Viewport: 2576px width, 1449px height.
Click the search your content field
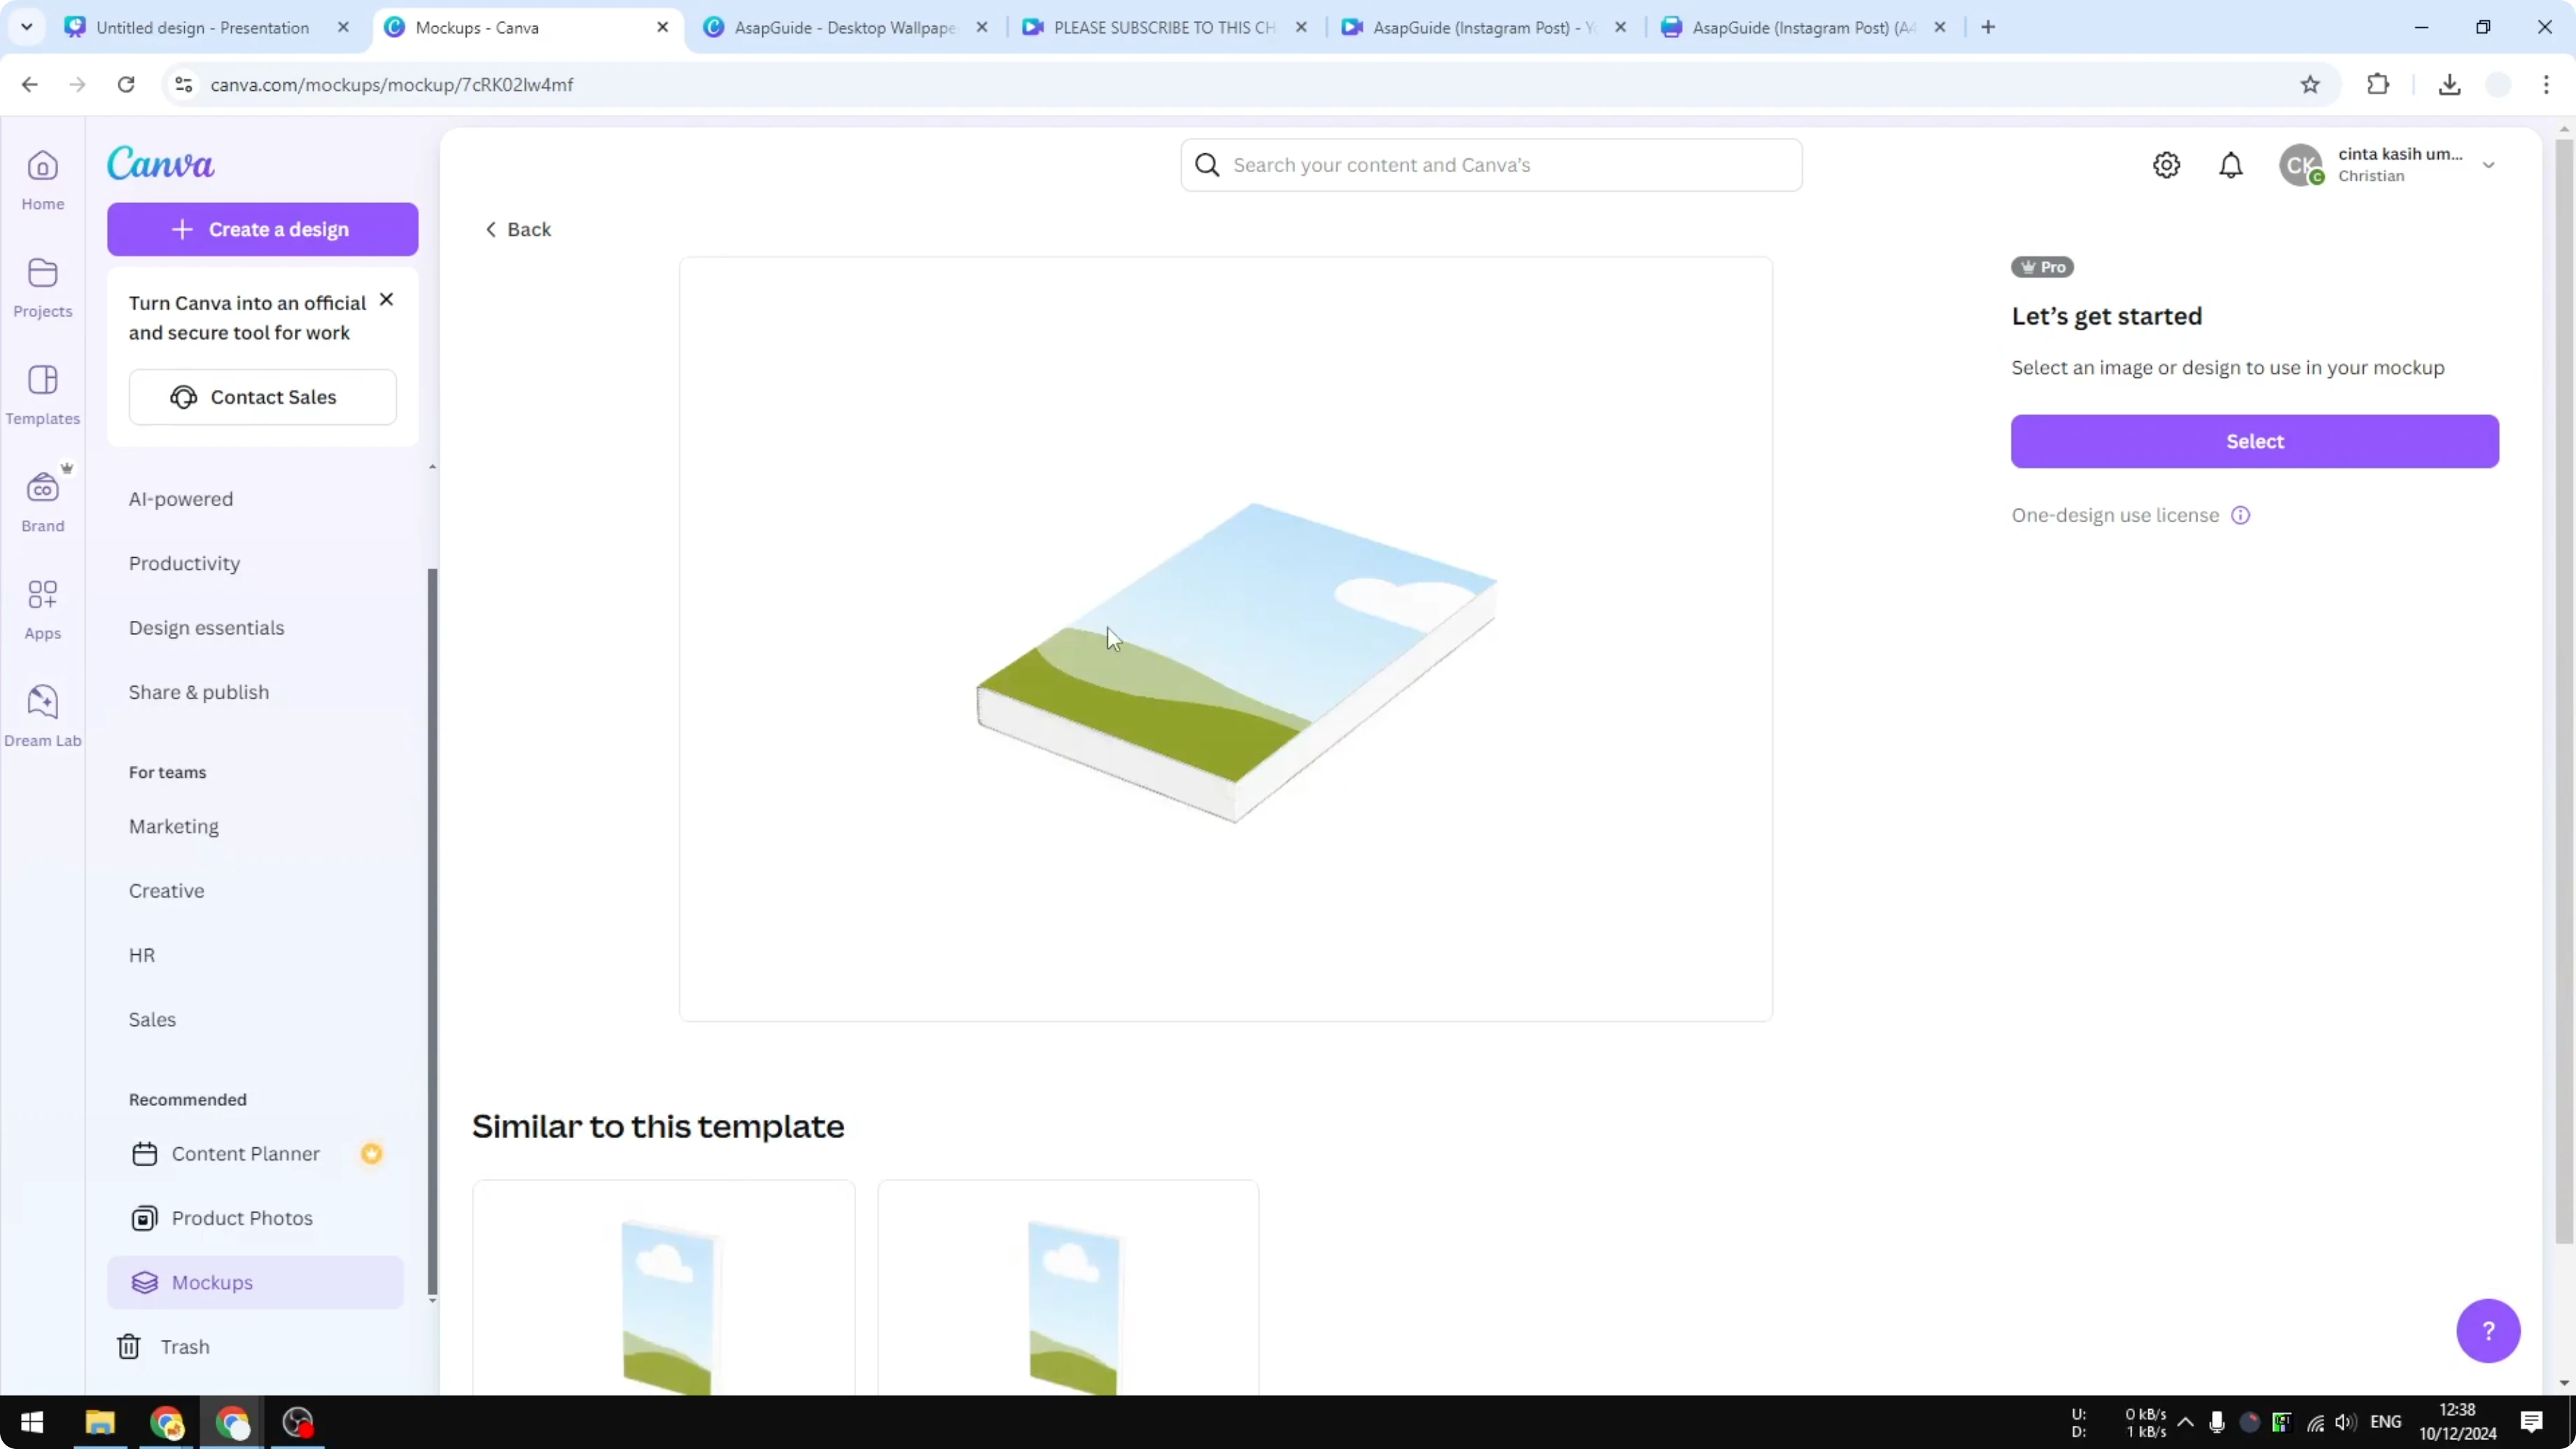(x=1490, y=164)
